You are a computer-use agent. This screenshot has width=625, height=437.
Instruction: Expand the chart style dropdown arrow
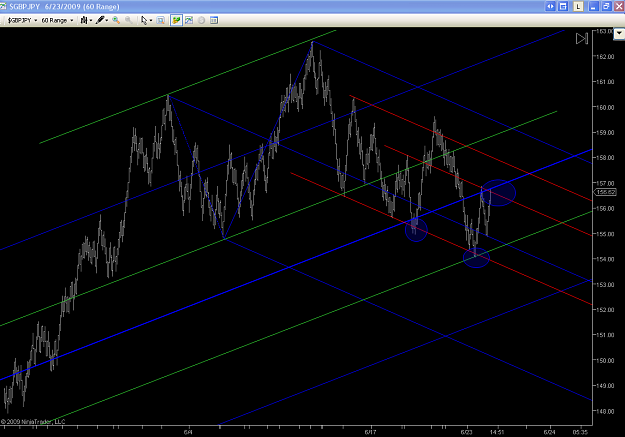click(91, 20)
